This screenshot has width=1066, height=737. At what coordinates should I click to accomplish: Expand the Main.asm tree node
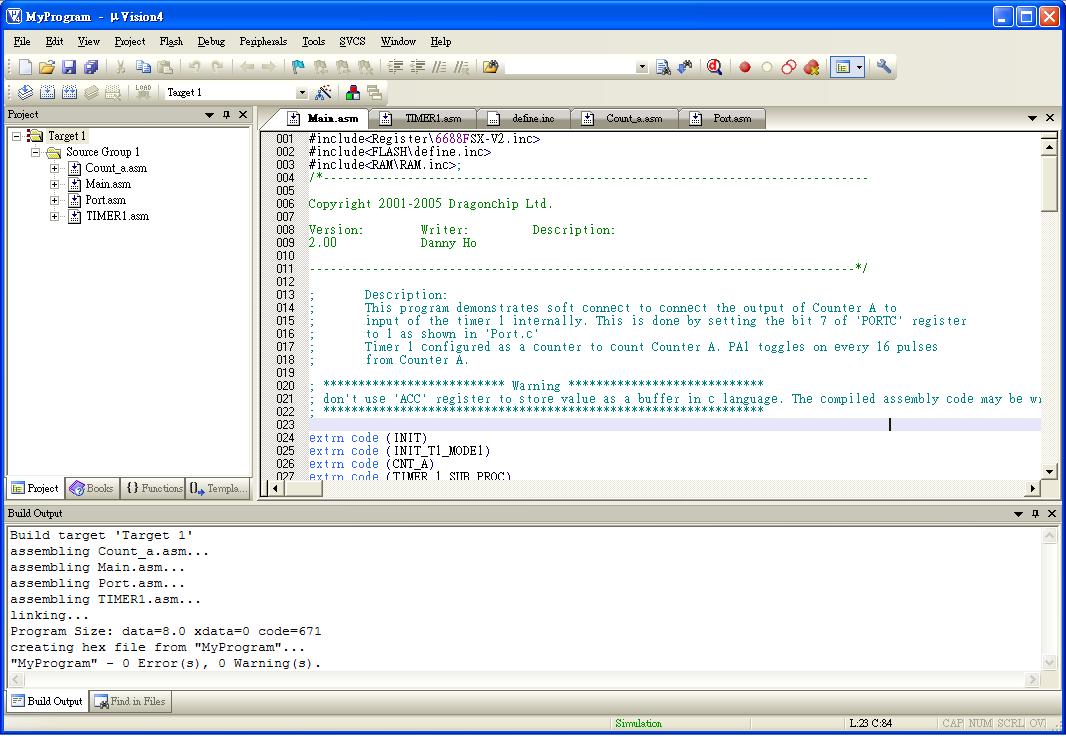[54, 184]
